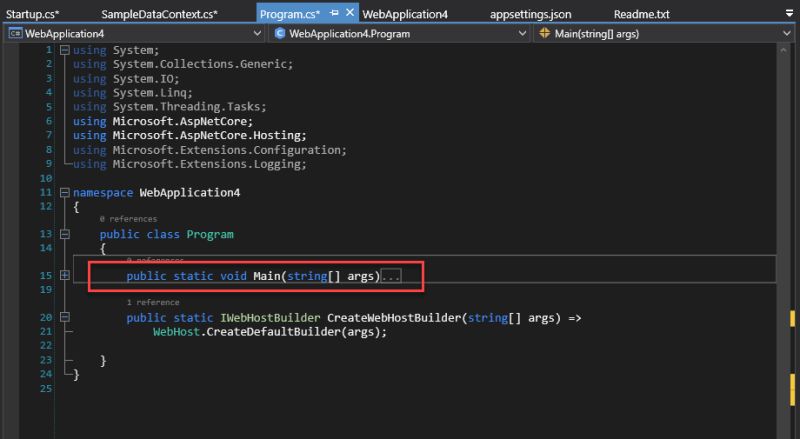
Task: Click the collapsed ellipsis after Main signature
Action: coord(391,276)
